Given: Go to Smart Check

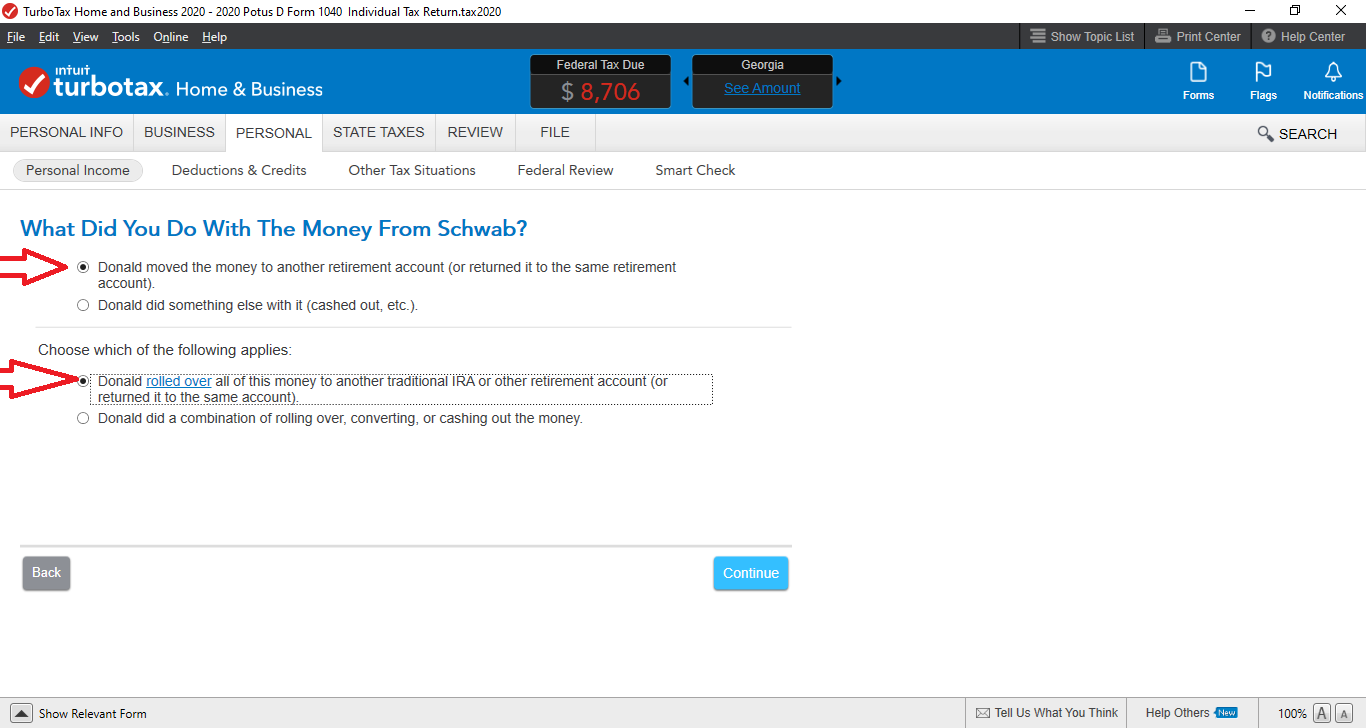Looking at the screenshot, I should coord(695,170).
